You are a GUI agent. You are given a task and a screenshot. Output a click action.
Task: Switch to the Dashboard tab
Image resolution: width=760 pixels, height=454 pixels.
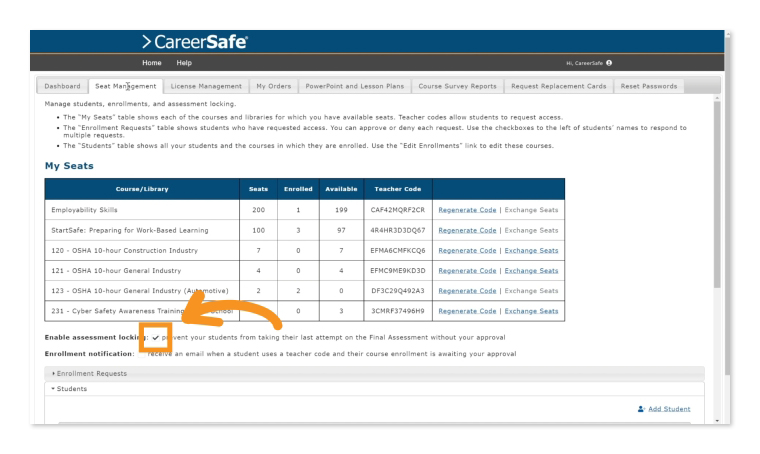(63, 86)
